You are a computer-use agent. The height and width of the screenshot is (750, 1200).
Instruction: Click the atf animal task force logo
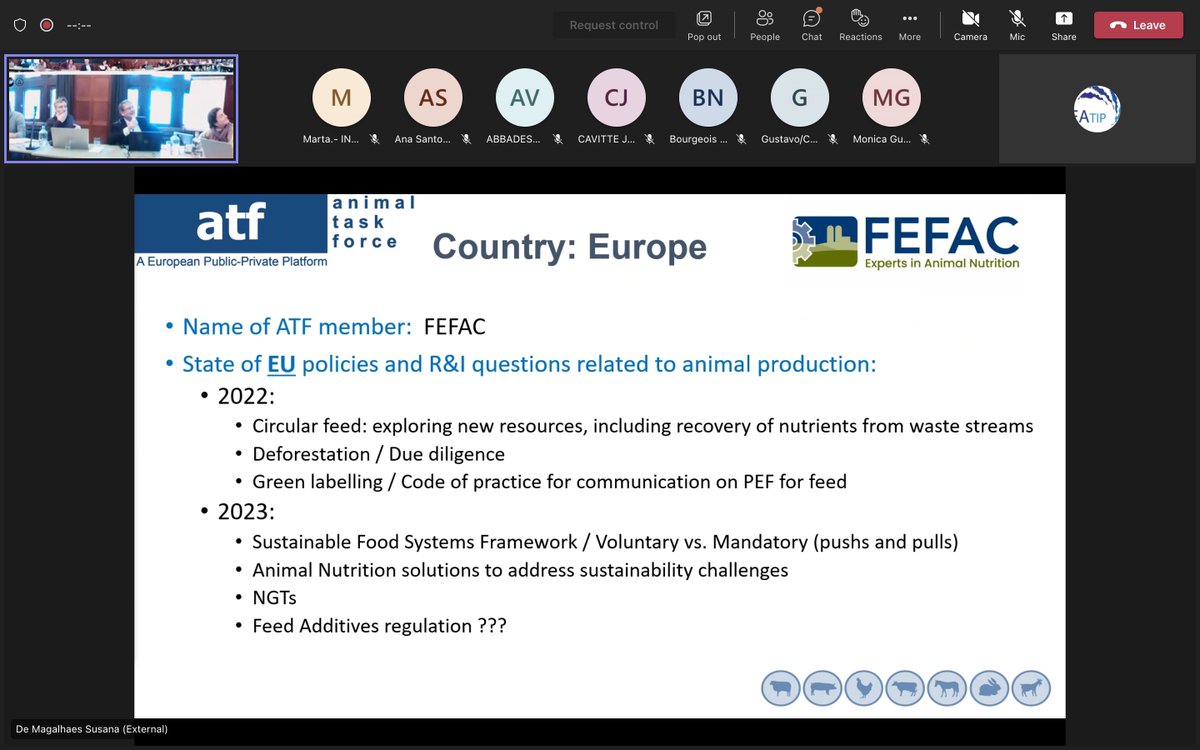click(275, 230)
